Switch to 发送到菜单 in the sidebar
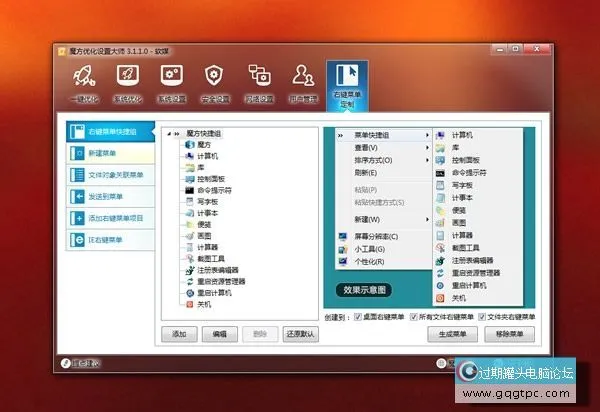600x412 pixels. (110, 197)
